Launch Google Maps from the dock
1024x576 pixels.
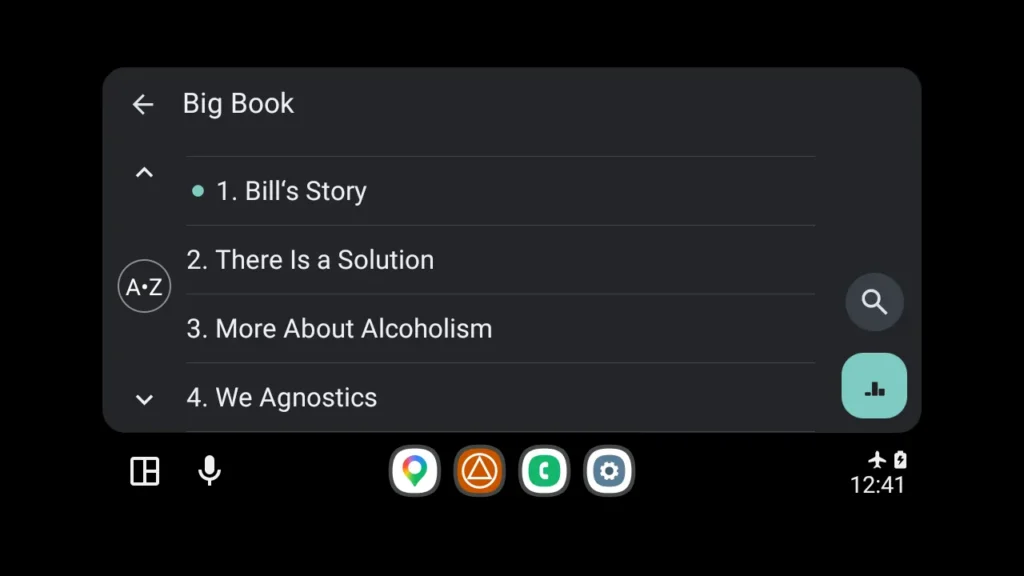(414, 471)
